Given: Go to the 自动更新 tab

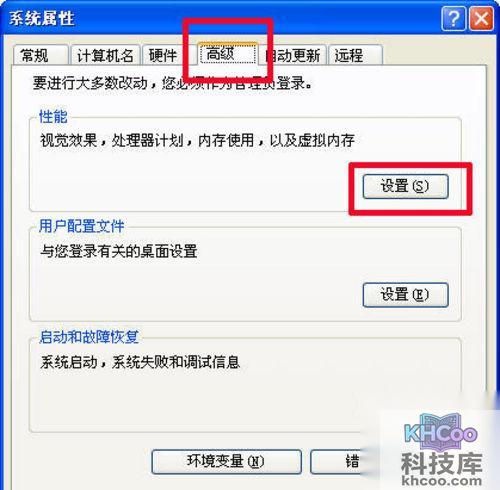Looking at the screenshot, I should [293, 55].
